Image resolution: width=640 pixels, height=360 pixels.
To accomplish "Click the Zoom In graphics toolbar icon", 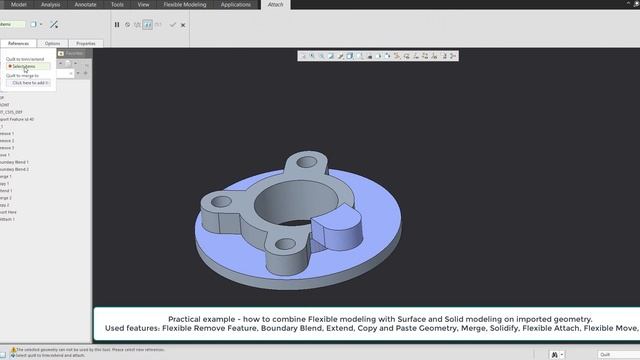I will pyautogui.click(x=313, y=56).
